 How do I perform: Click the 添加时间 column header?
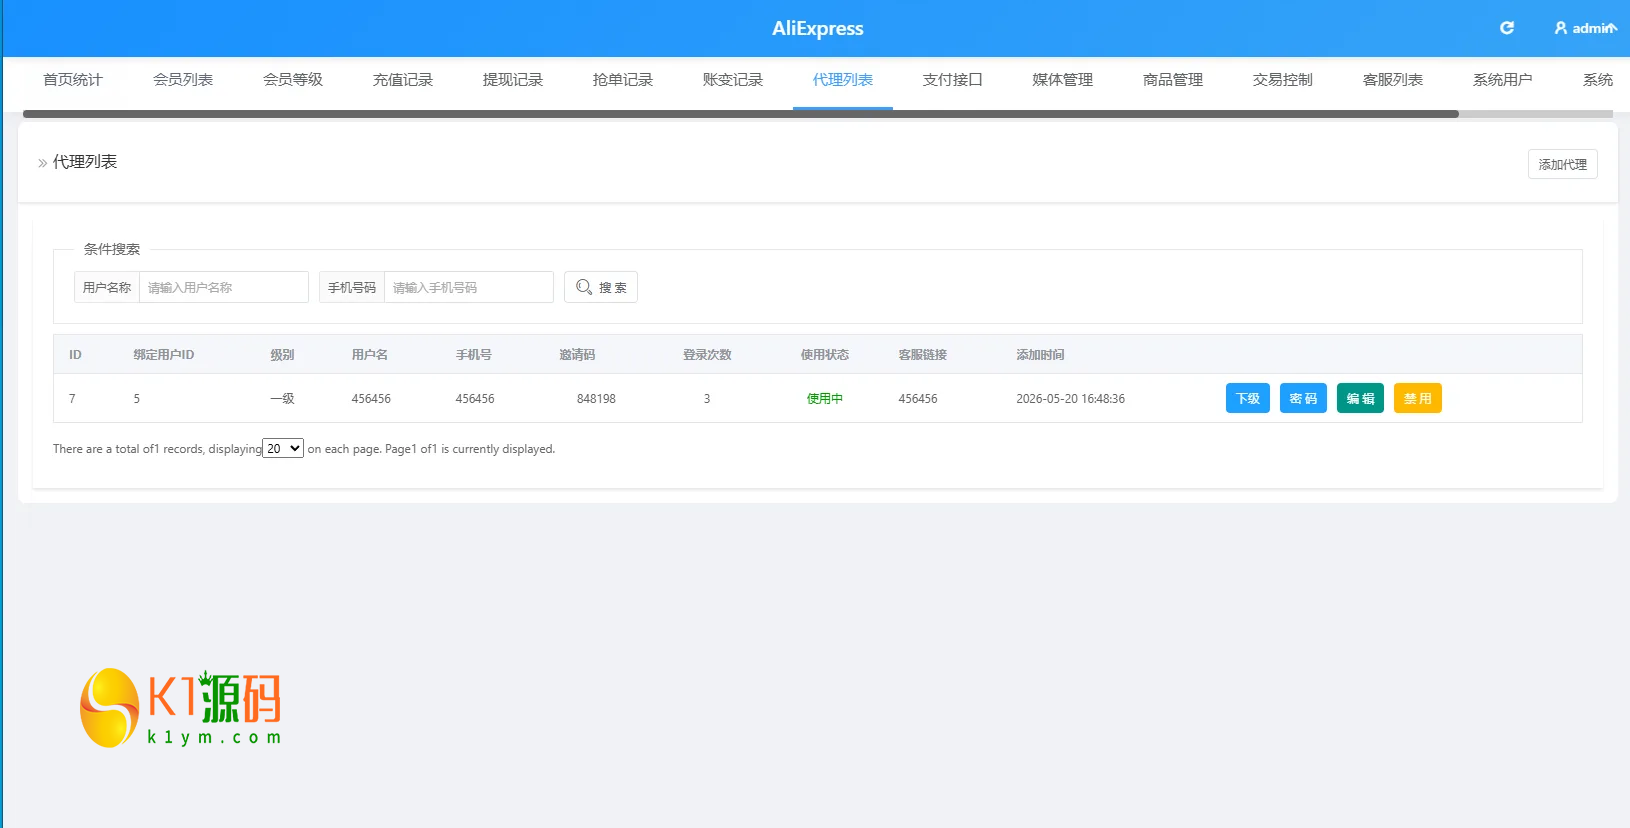pyautogui.click(x=1040, y=355)
